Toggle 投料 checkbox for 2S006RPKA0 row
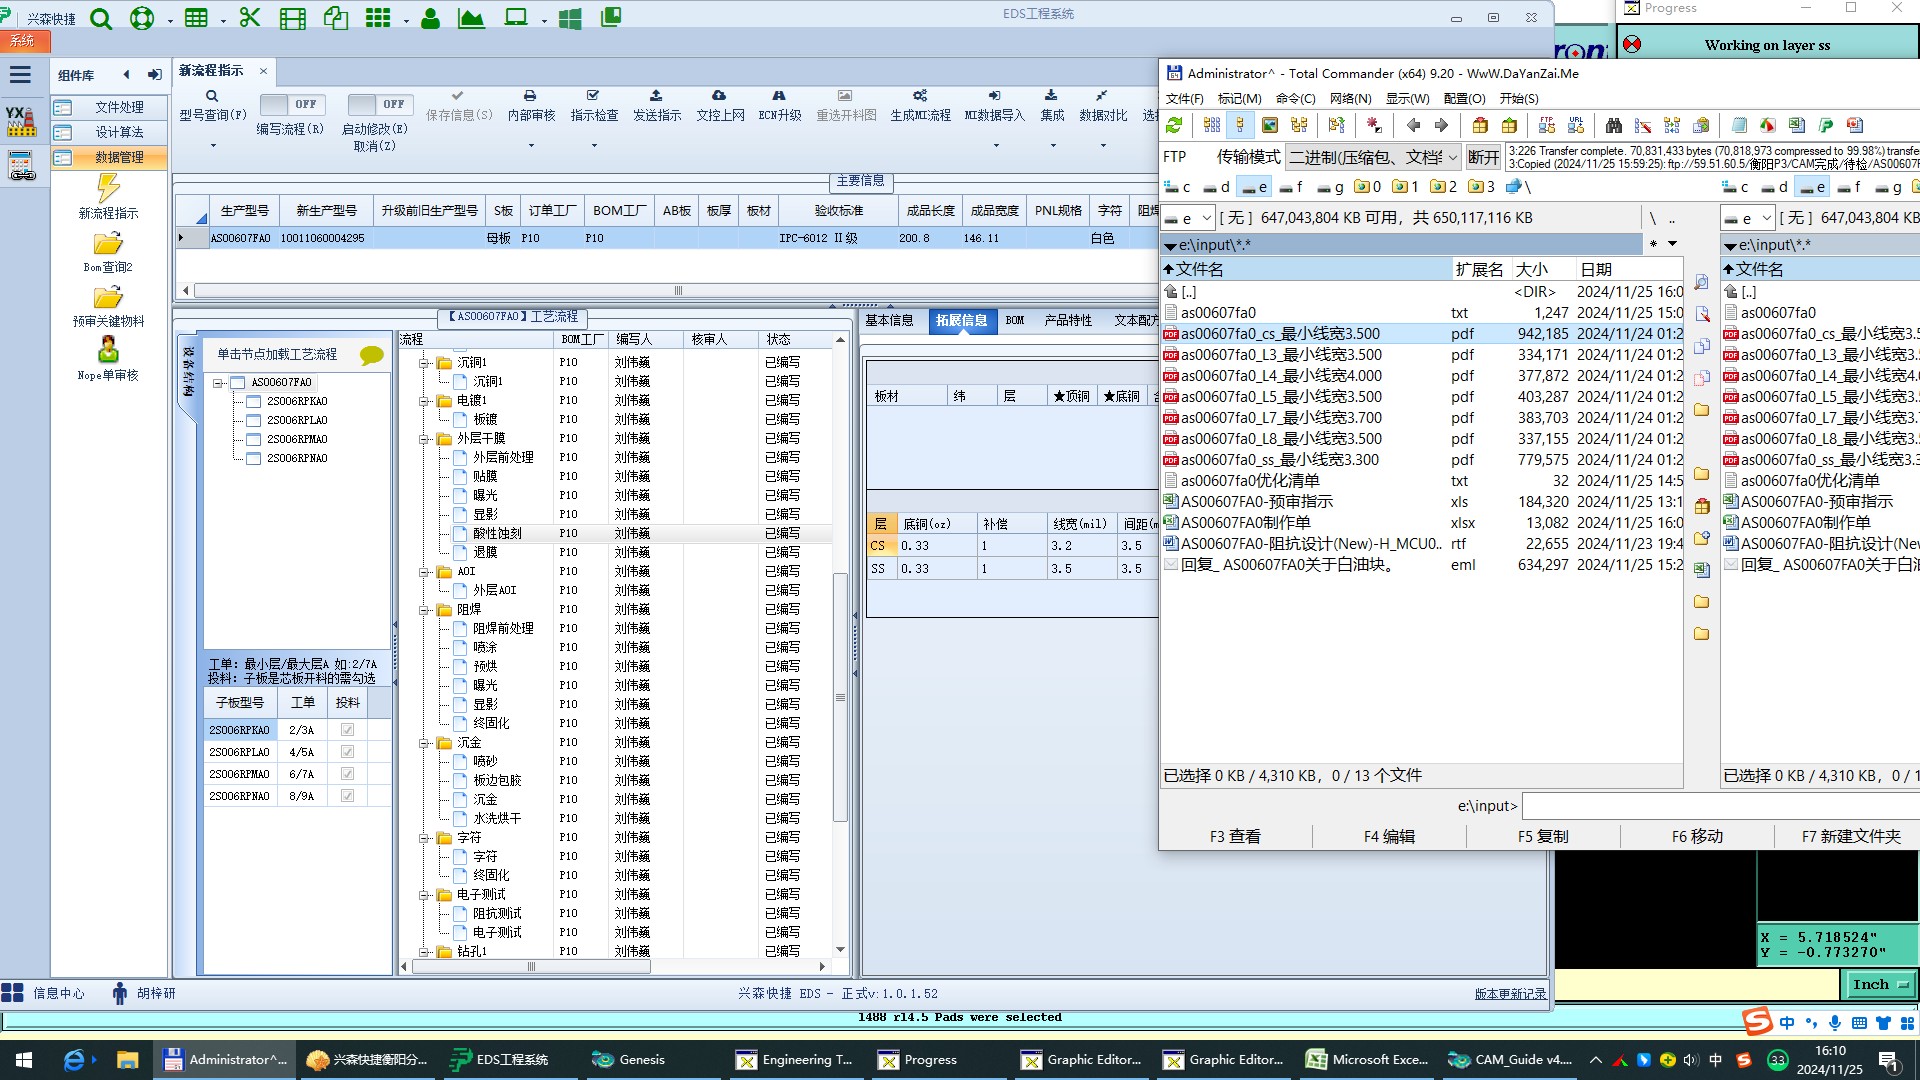 point(347,730)
